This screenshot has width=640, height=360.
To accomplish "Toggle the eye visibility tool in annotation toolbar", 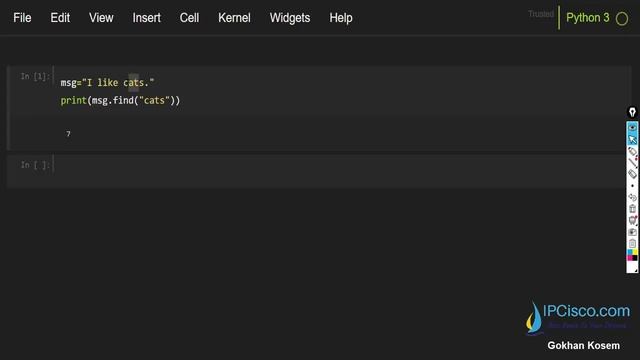I will tap(632, 128).
